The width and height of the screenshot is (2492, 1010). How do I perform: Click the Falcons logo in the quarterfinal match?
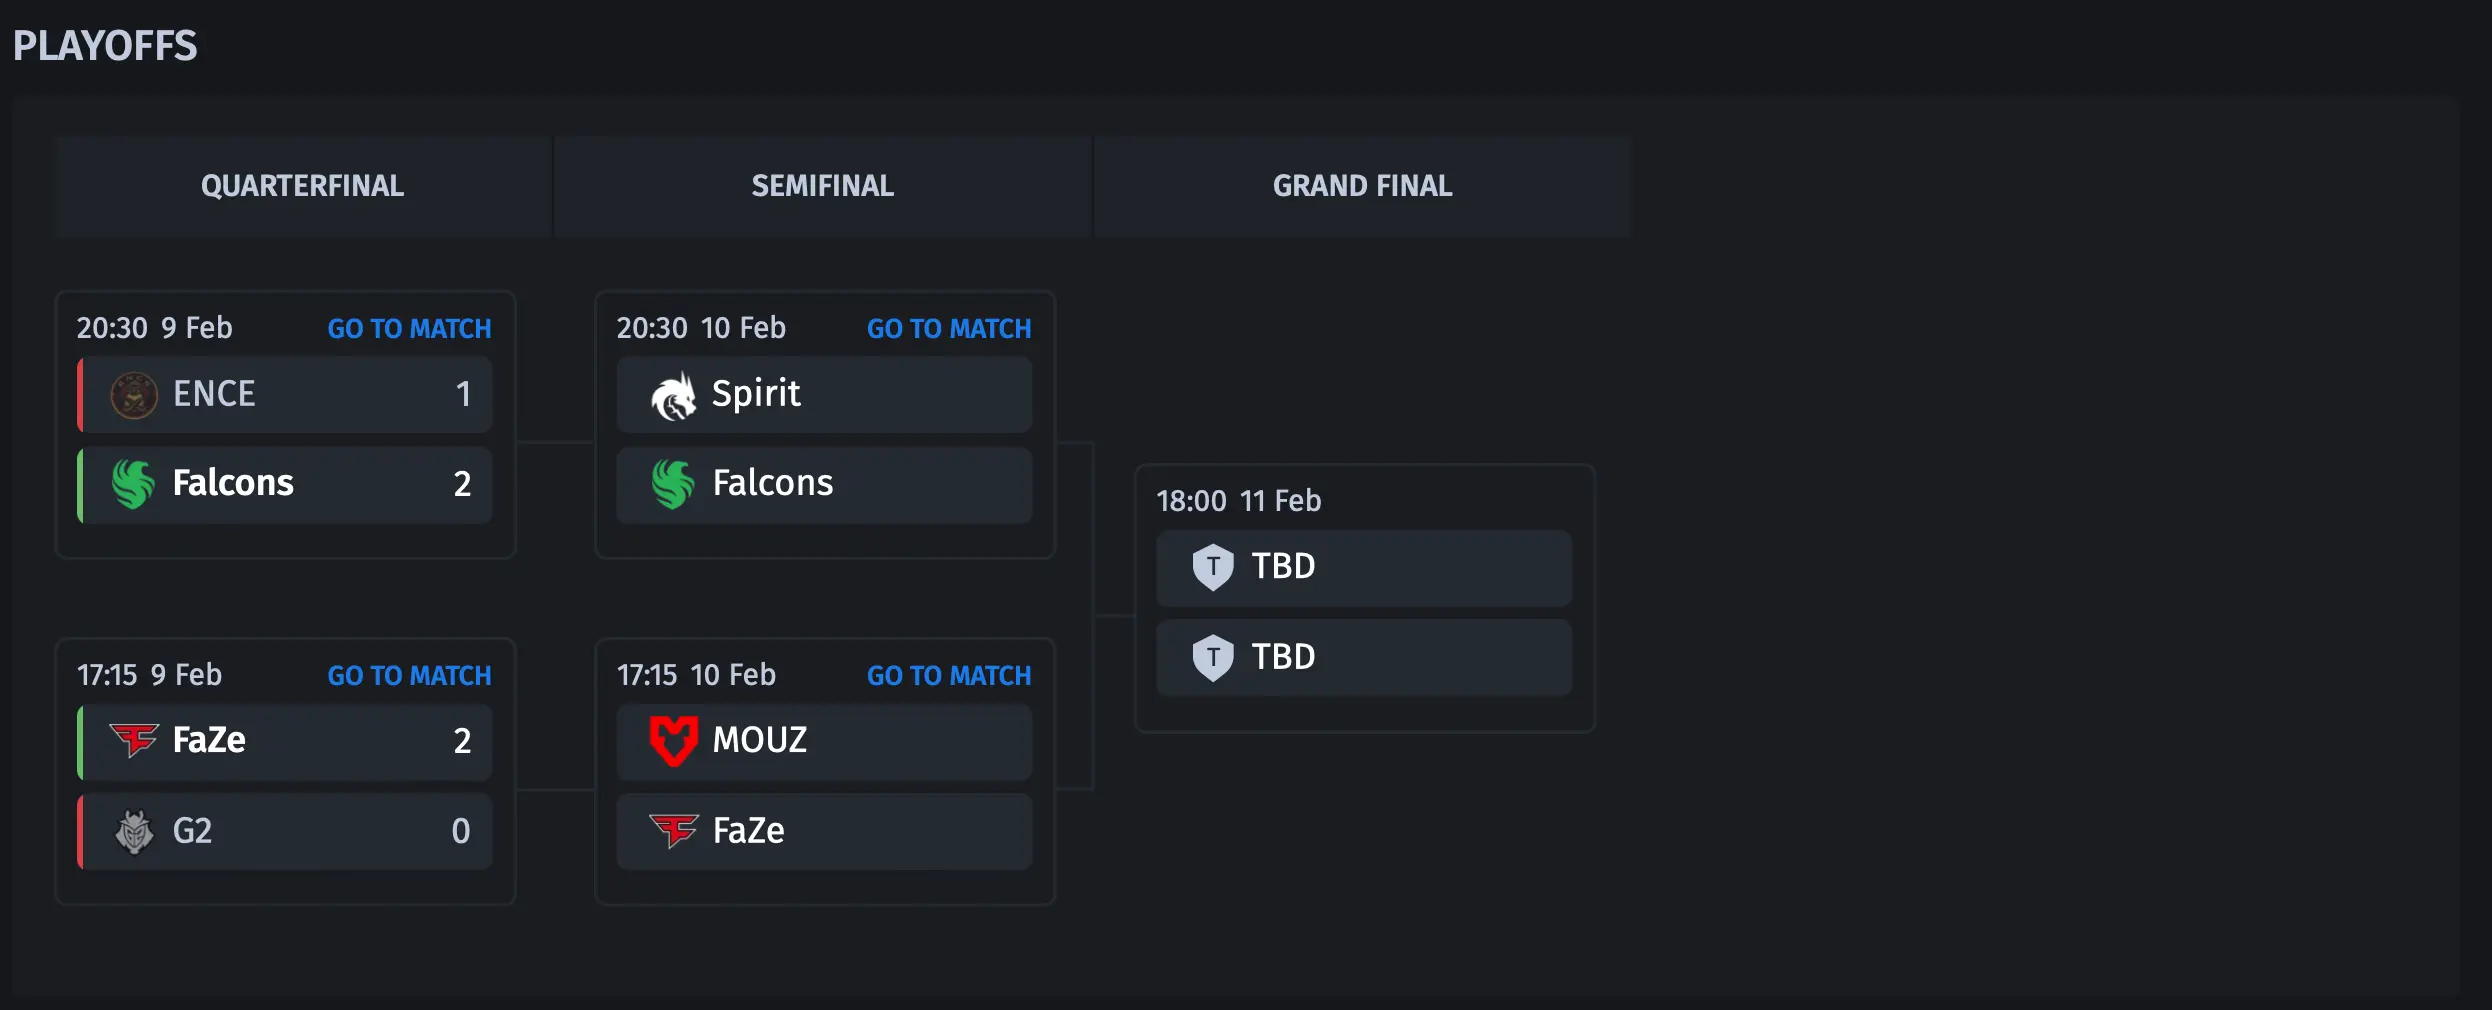tap(134, 484)
